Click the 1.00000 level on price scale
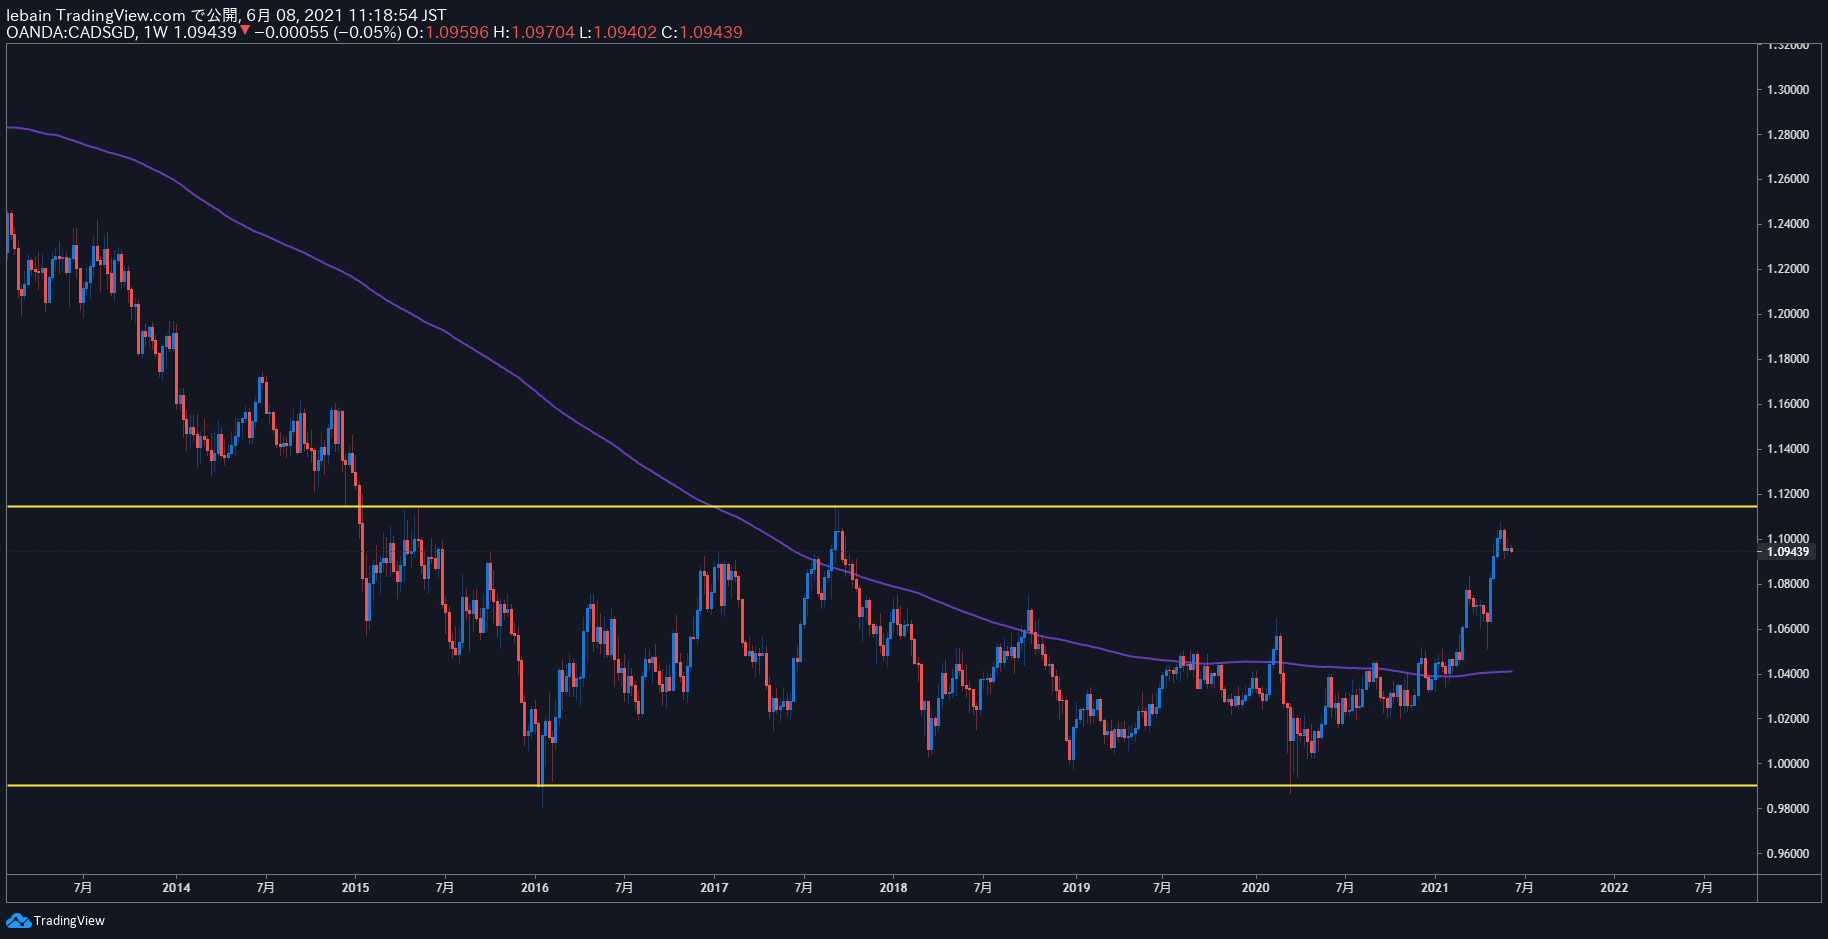1828x939 pixels. pyautogui.click(x=1787, y=764)
